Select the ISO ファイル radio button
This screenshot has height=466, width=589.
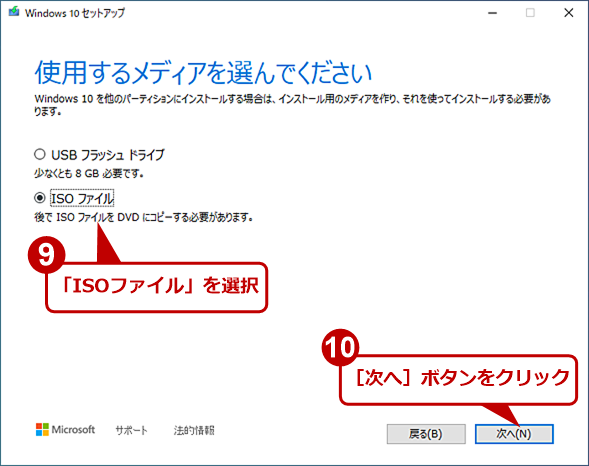pos(40,198)
